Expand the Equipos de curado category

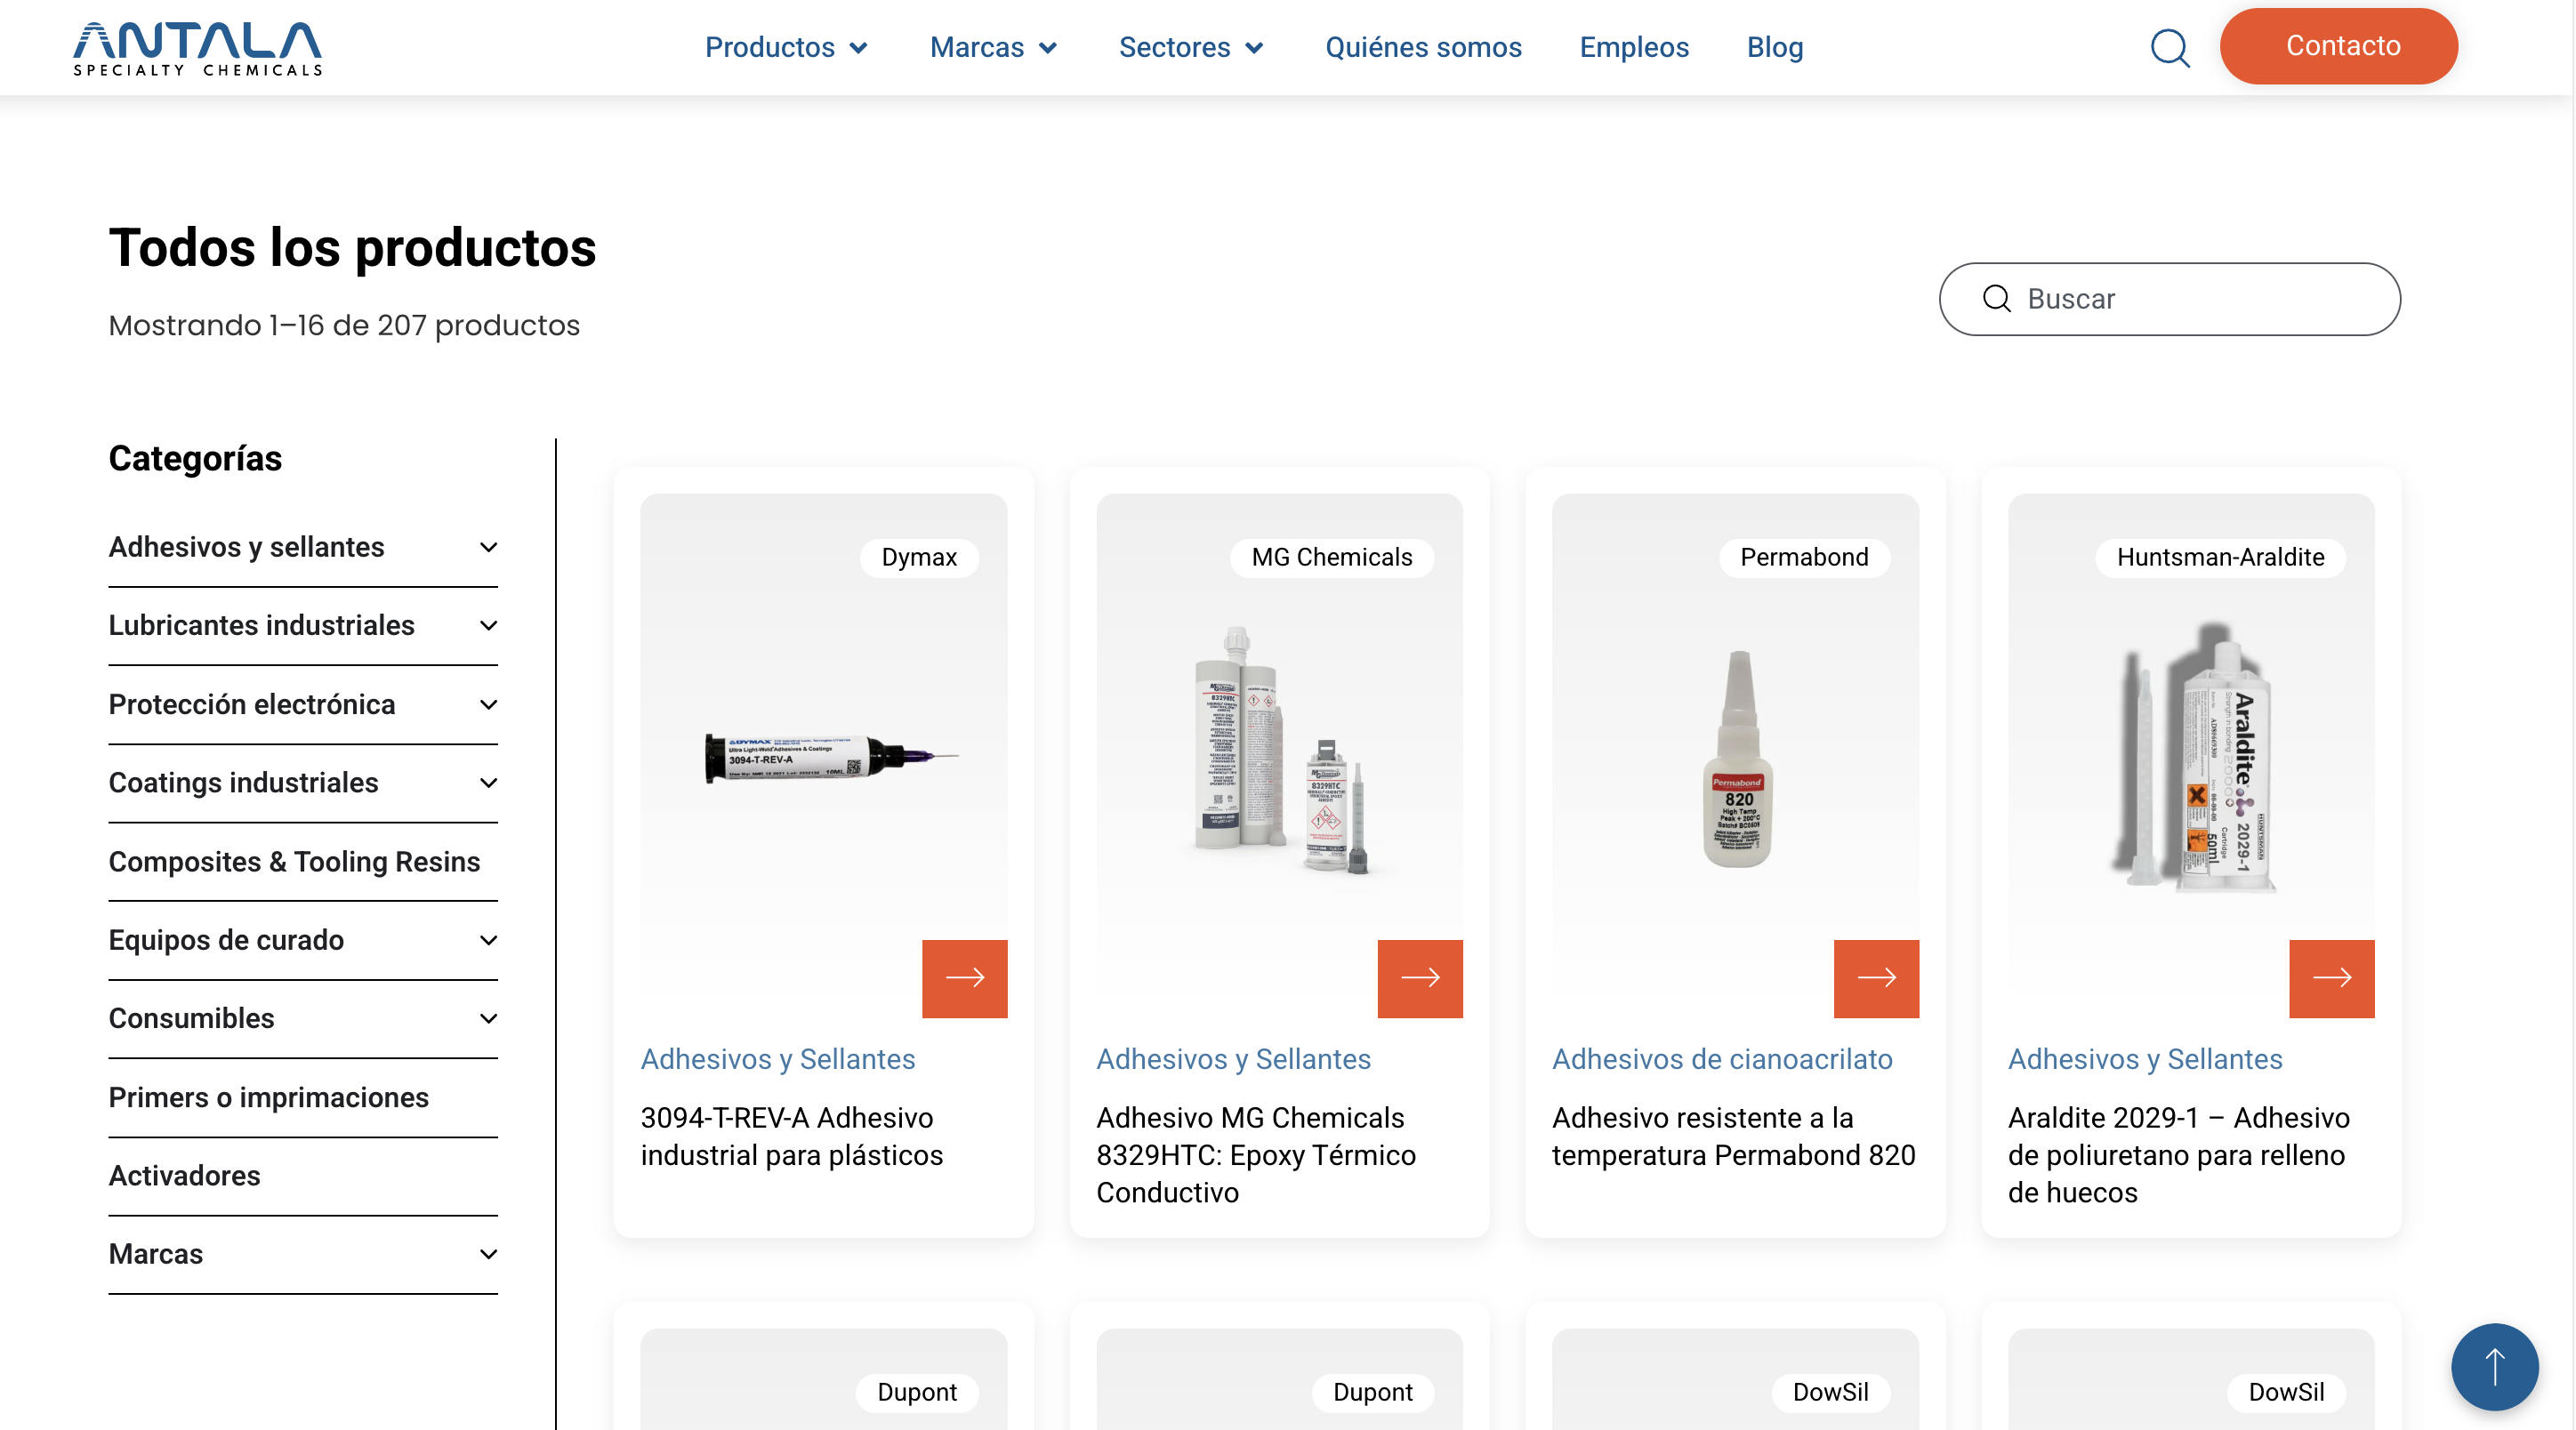pos(488,940)
